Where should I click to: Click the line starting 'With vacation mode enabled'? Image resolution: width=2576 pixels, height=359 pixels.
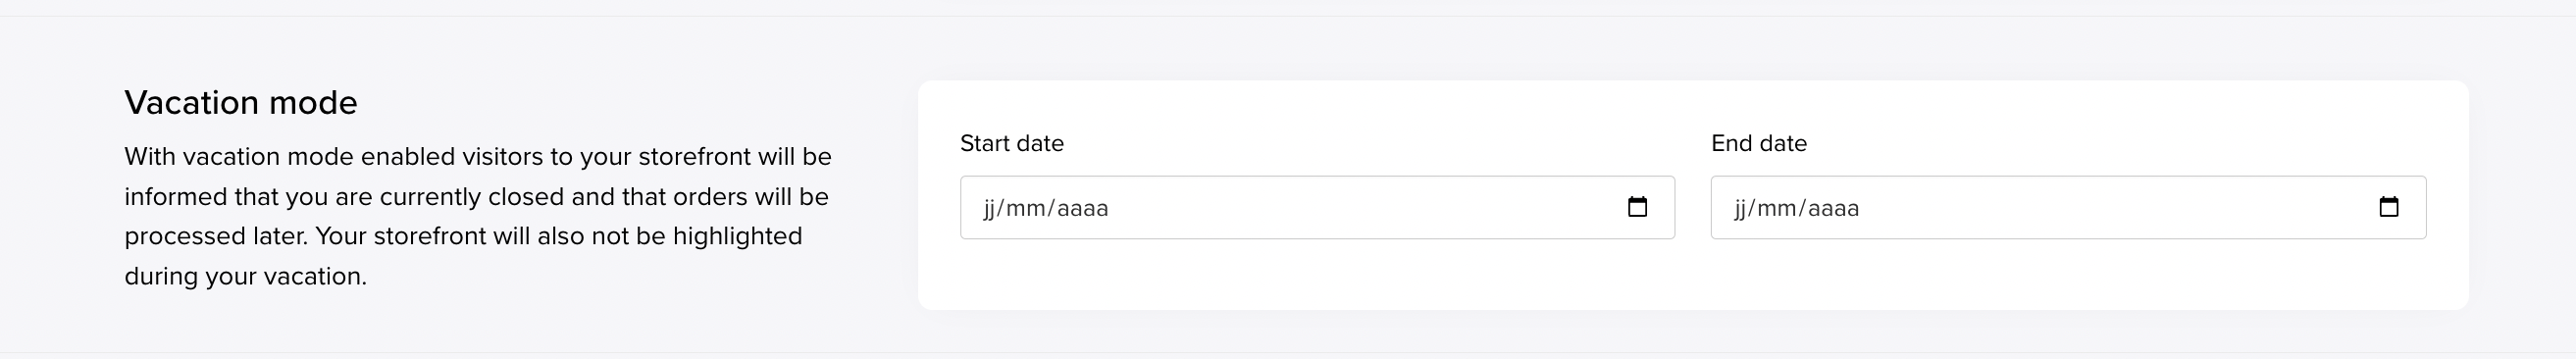pyautogui.click(x=478, y=157)
